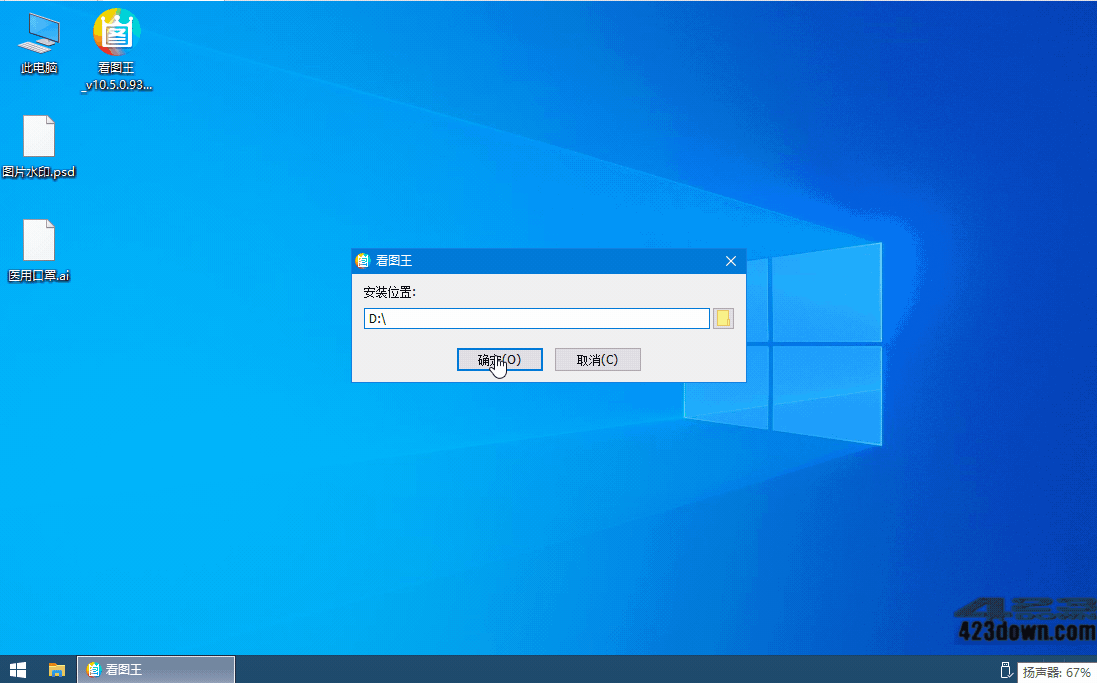Screen dimensions: 1097x683
Task: Click the 看图王 dialog title bar
Action: point(550,261)
